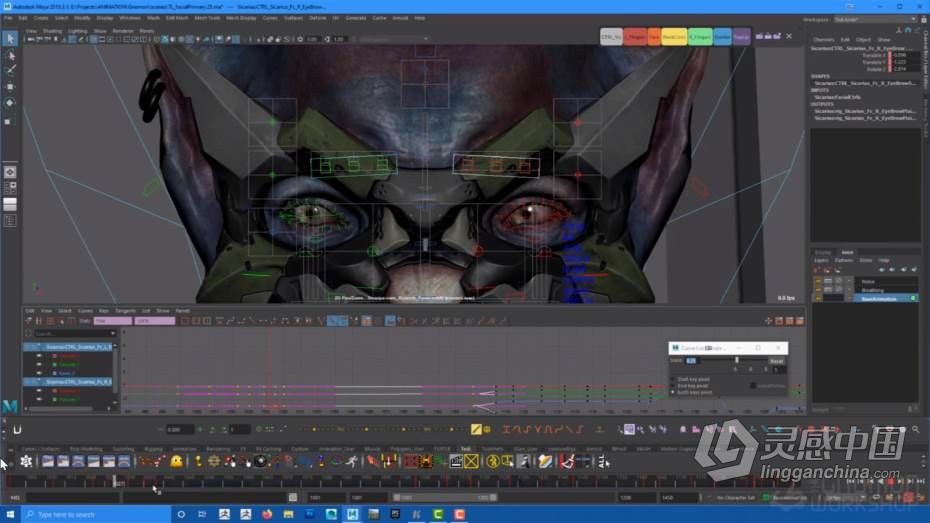Open the Graph Editor Tangents menu
Viewport: 930px width, 523px height.
[125, 311]
